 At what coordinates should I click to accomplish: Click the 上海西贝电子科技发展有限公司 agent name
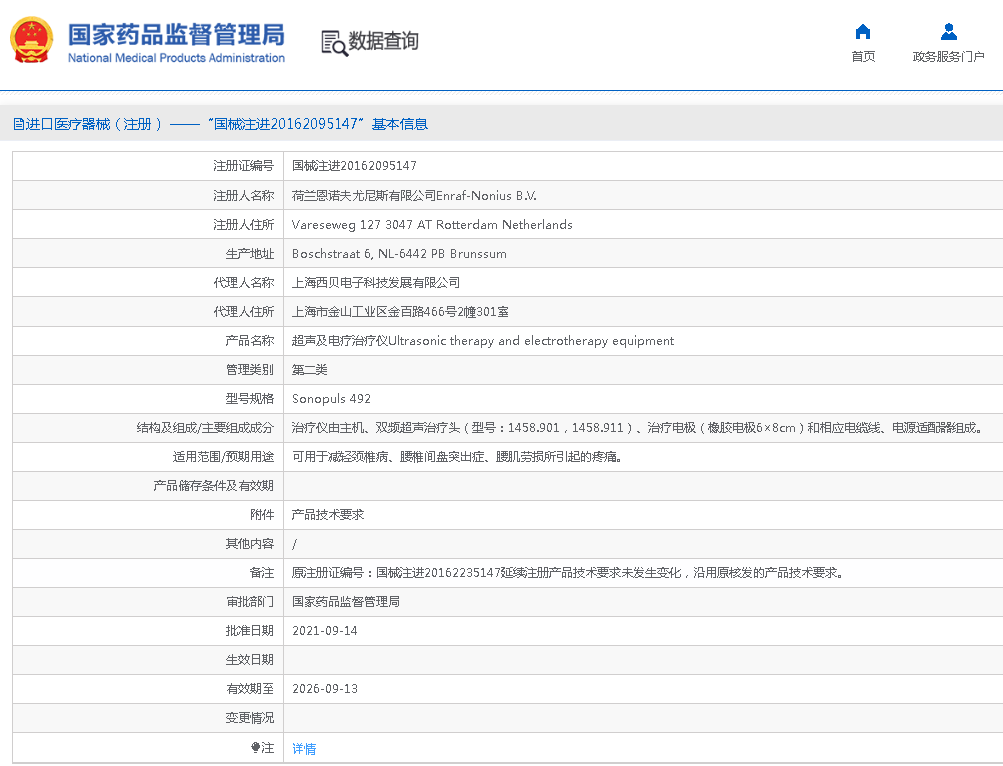pyautogui.click(x=376, y=283)
